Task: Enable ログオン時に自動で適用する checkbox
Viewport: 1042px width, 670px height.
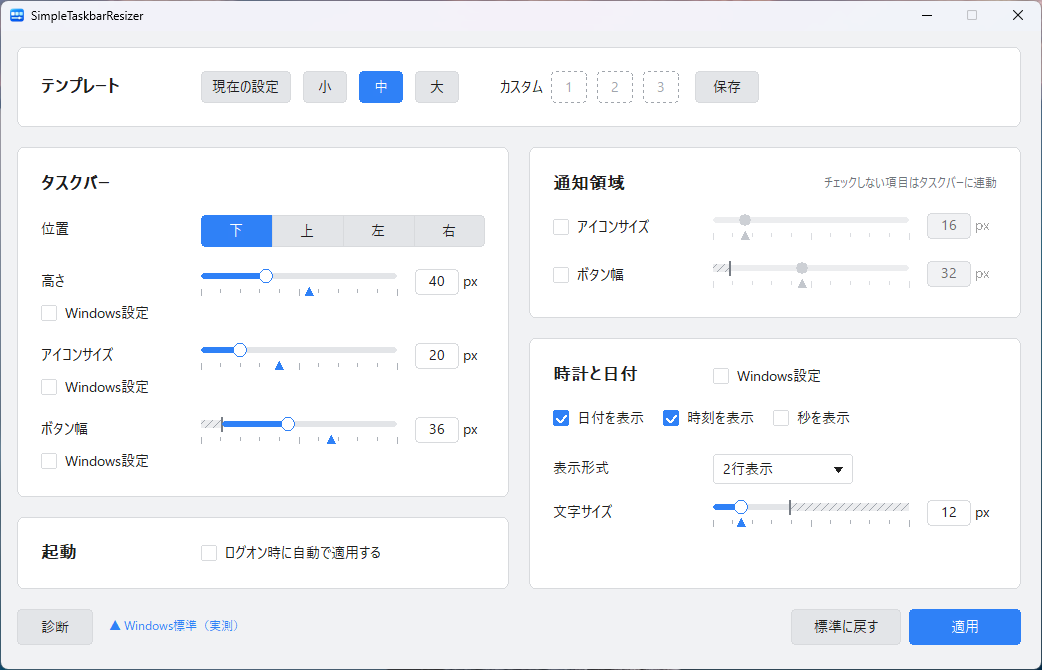Action: 209,553
